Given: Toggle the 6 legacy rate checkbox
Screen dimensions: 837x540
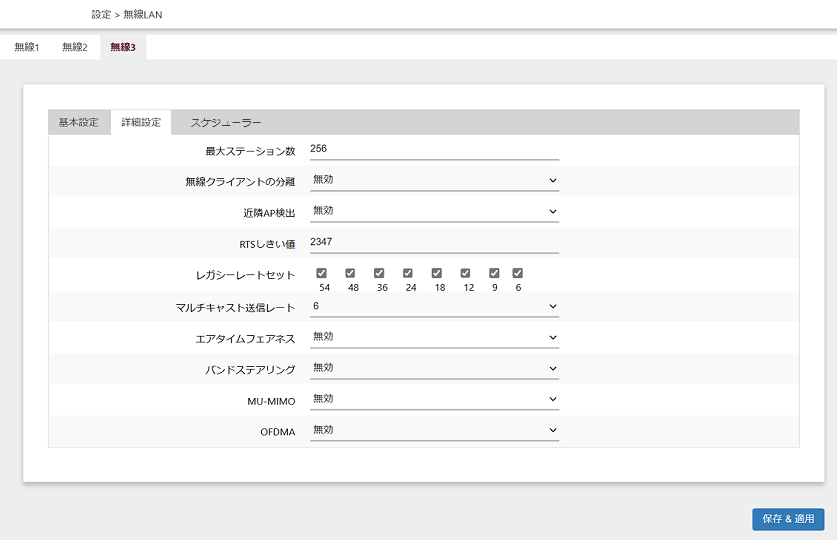Looking at the screenshot, I should [x=518, y=273].
